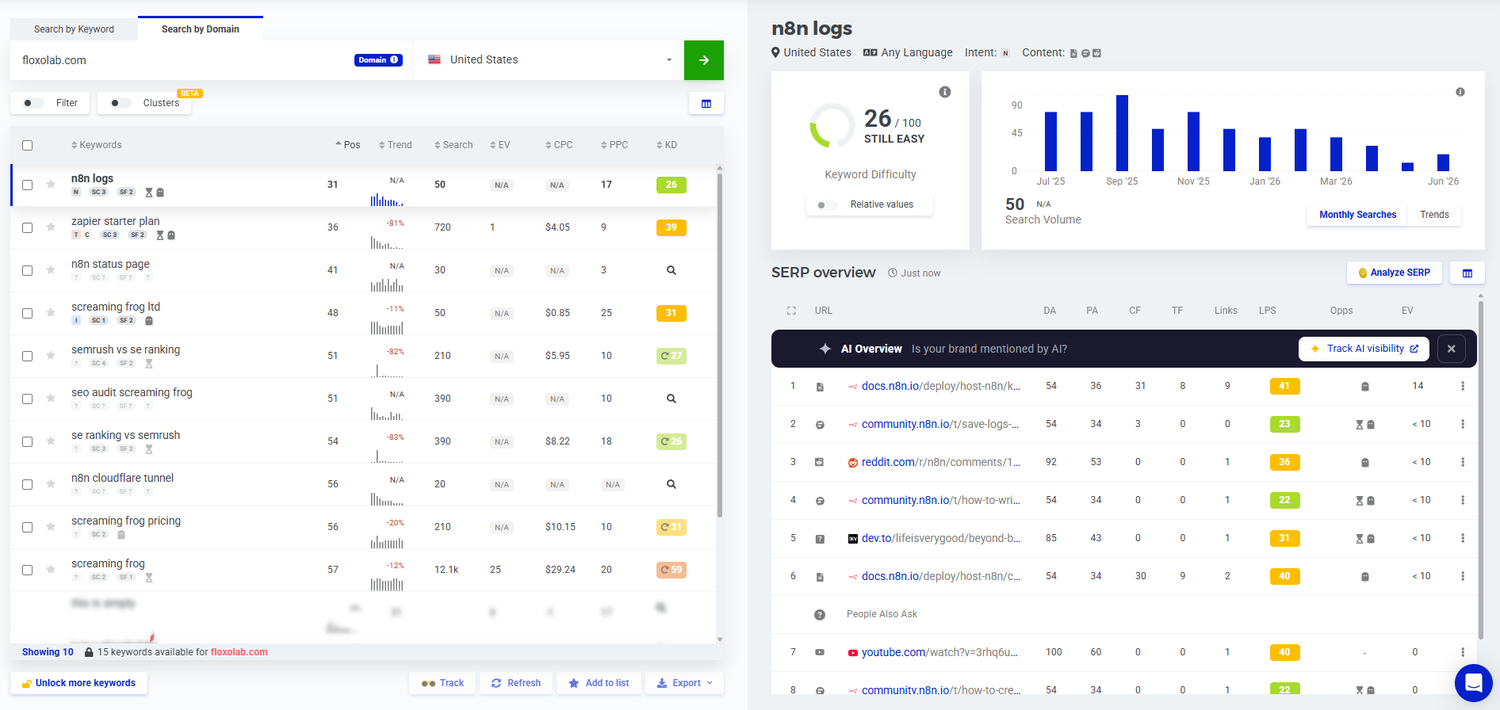1500x710 pixels.
Task: Open the United States country dropdown
Action: pyautogui.click(x=548, y=60)
